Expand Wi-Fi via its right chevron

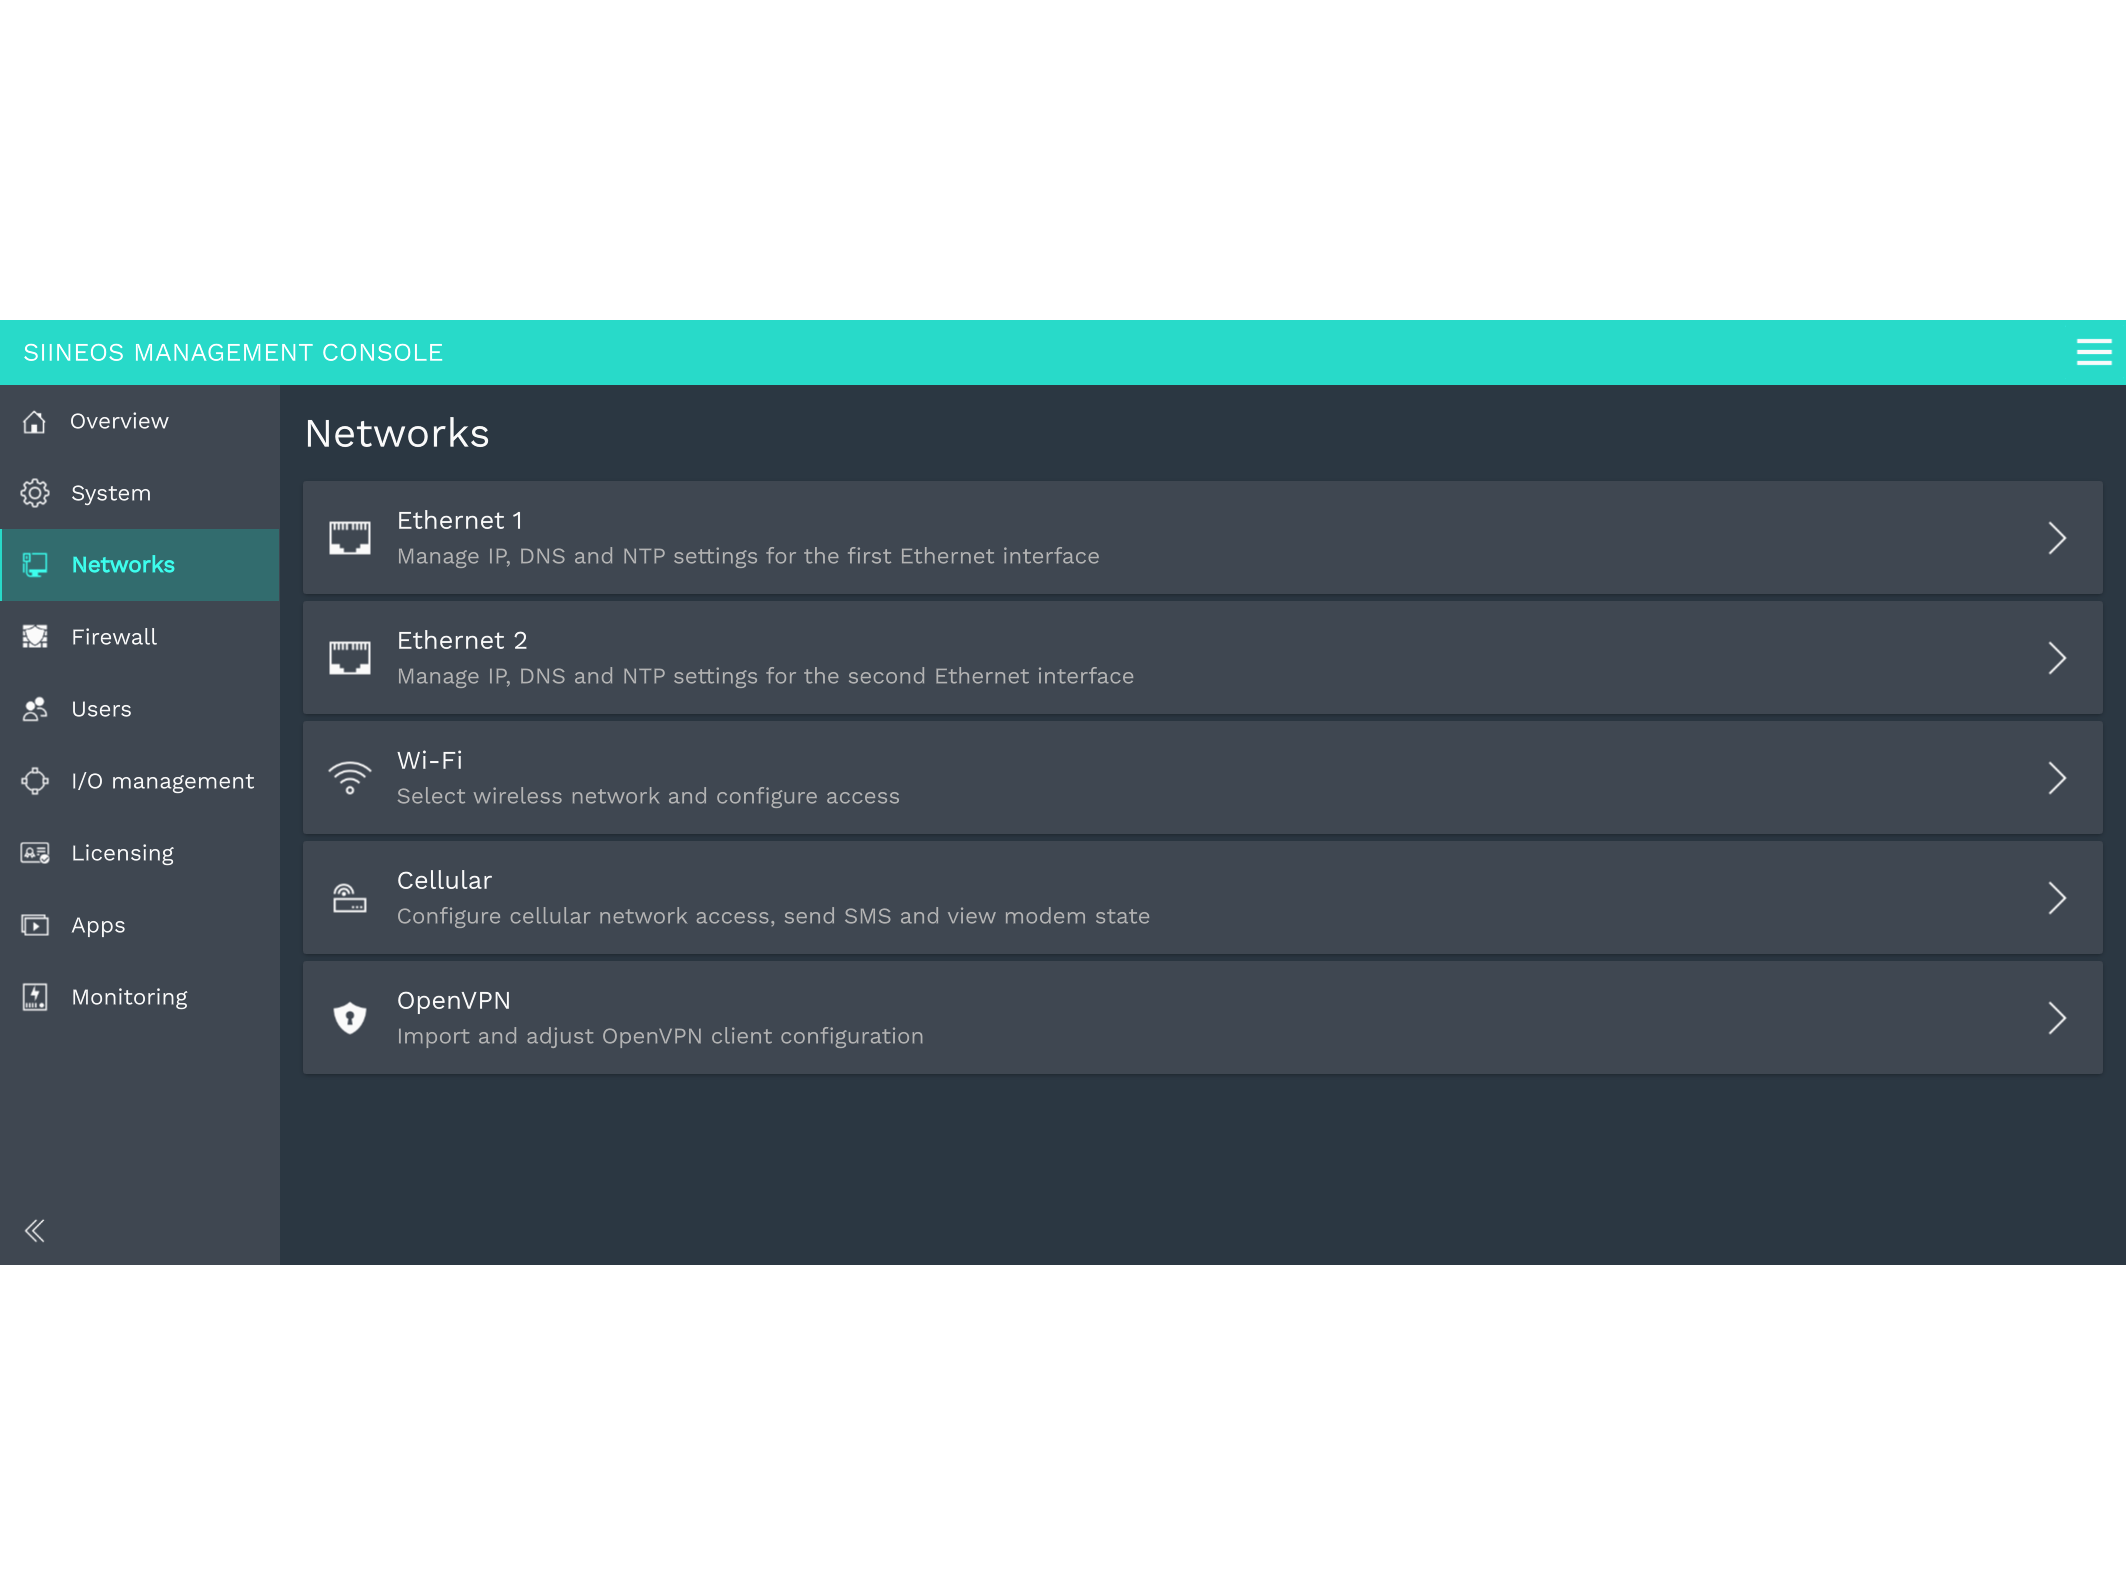tap(2057, 778)
